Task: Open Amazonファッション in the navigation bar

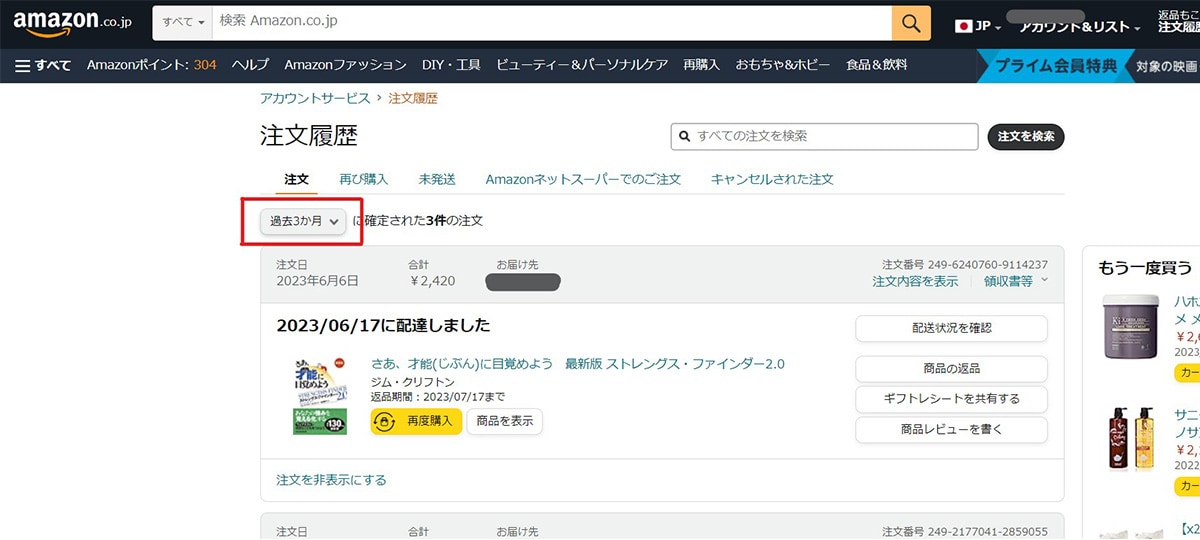Action: [x=345, y=65]
